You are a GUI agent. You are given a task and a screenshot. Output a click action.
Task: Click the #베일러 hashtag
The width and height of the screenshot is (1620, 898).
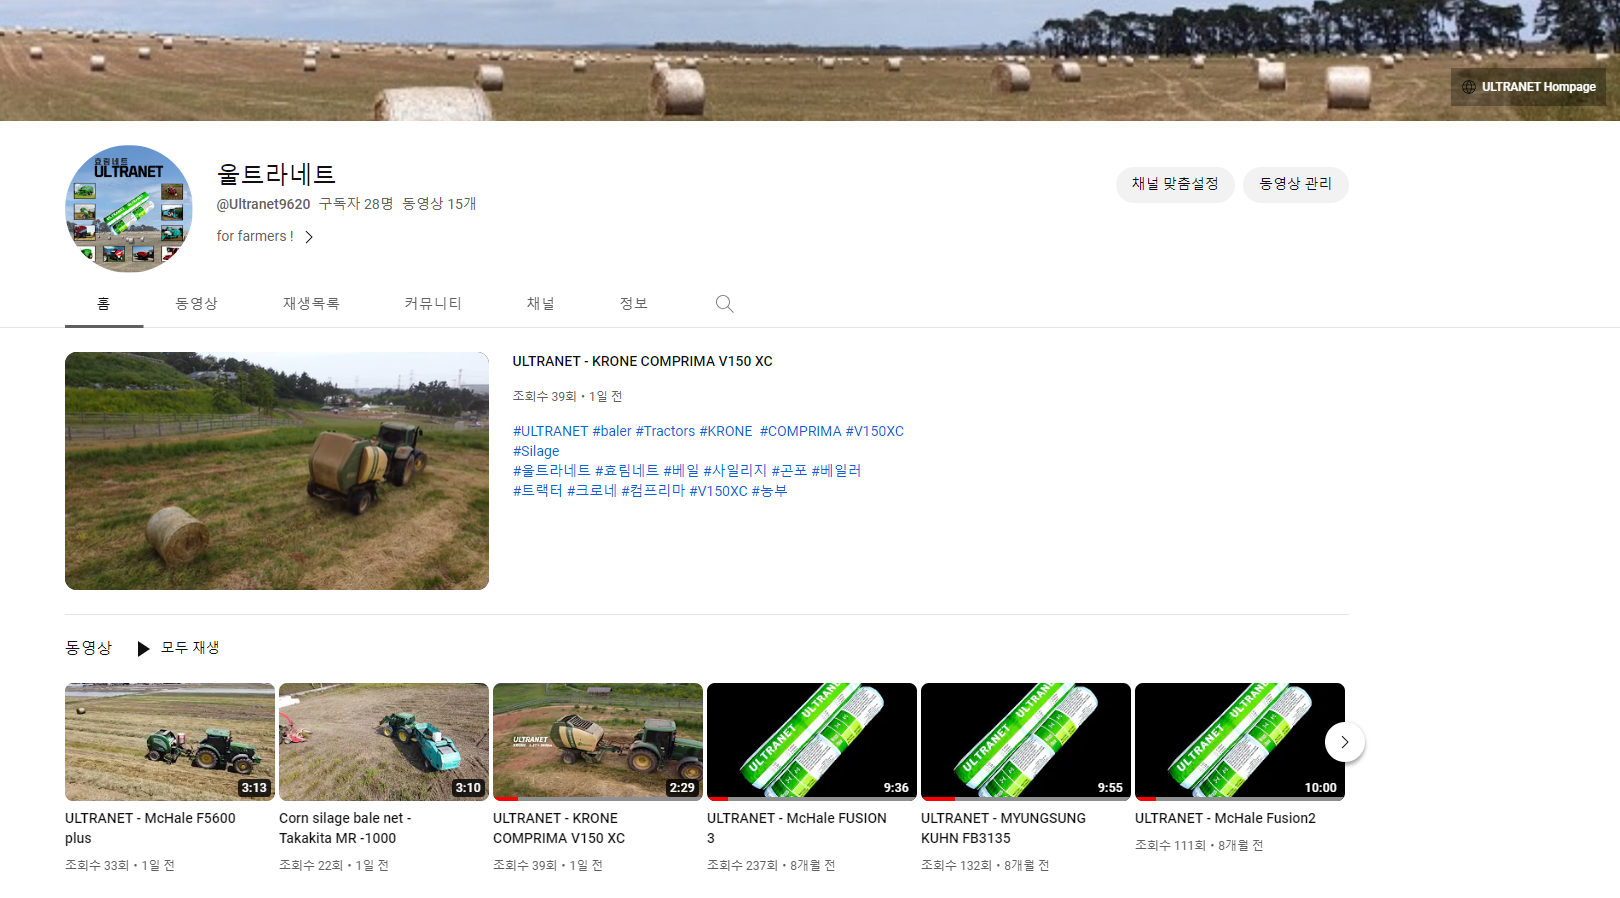tap(836, 470)
